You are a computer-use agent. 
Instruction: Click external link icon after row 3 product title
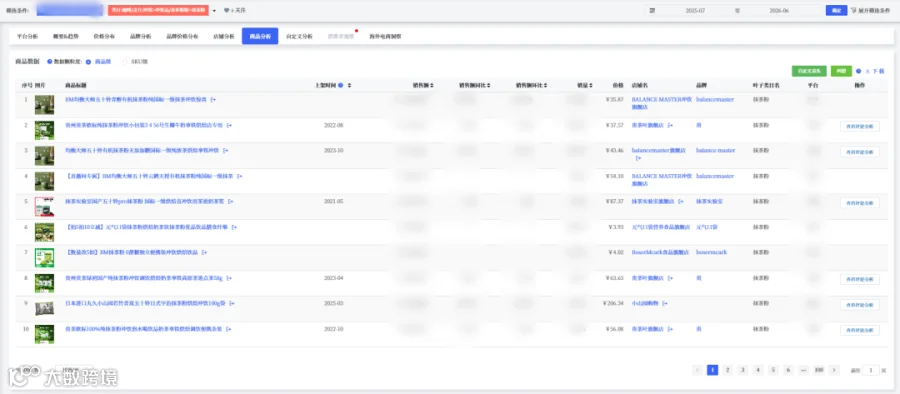226,150
